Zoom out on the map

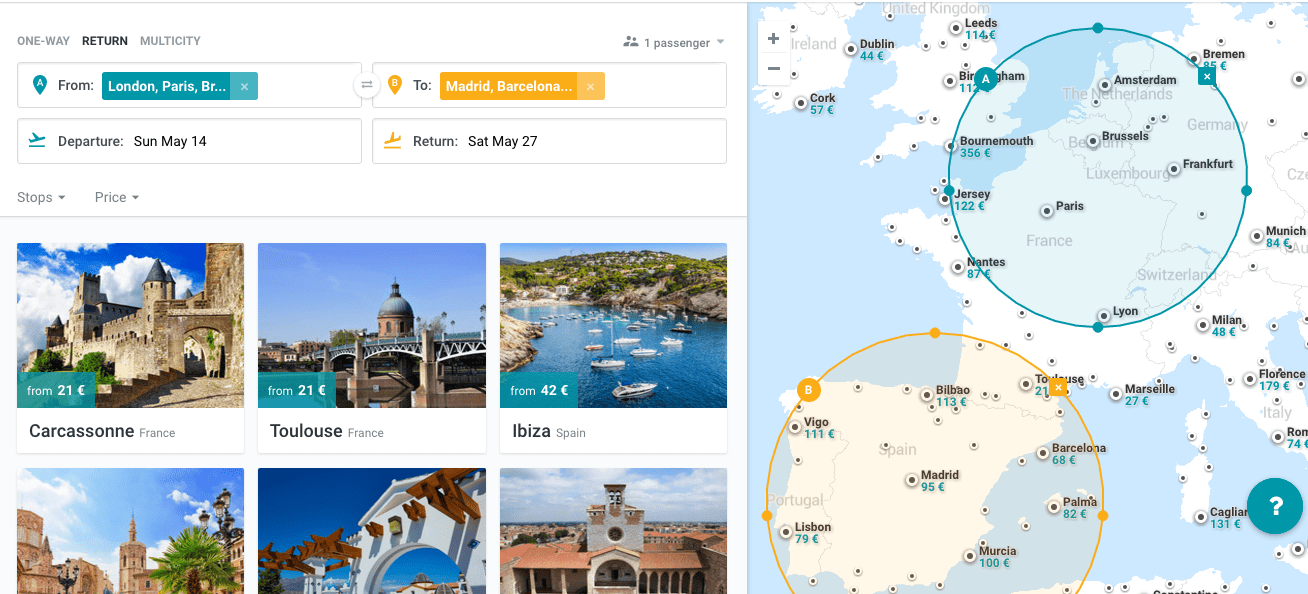point(773,69)
